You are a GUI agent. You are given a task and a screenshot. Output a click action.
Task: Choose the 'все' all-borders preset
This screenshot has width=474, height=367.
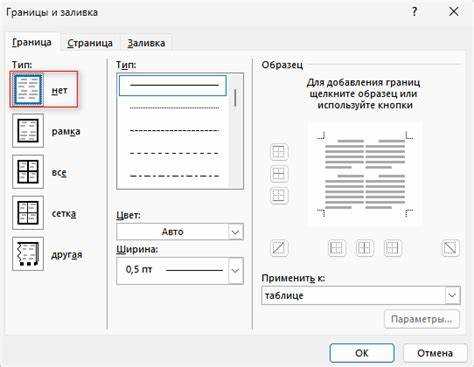click(x=28, y=172)
